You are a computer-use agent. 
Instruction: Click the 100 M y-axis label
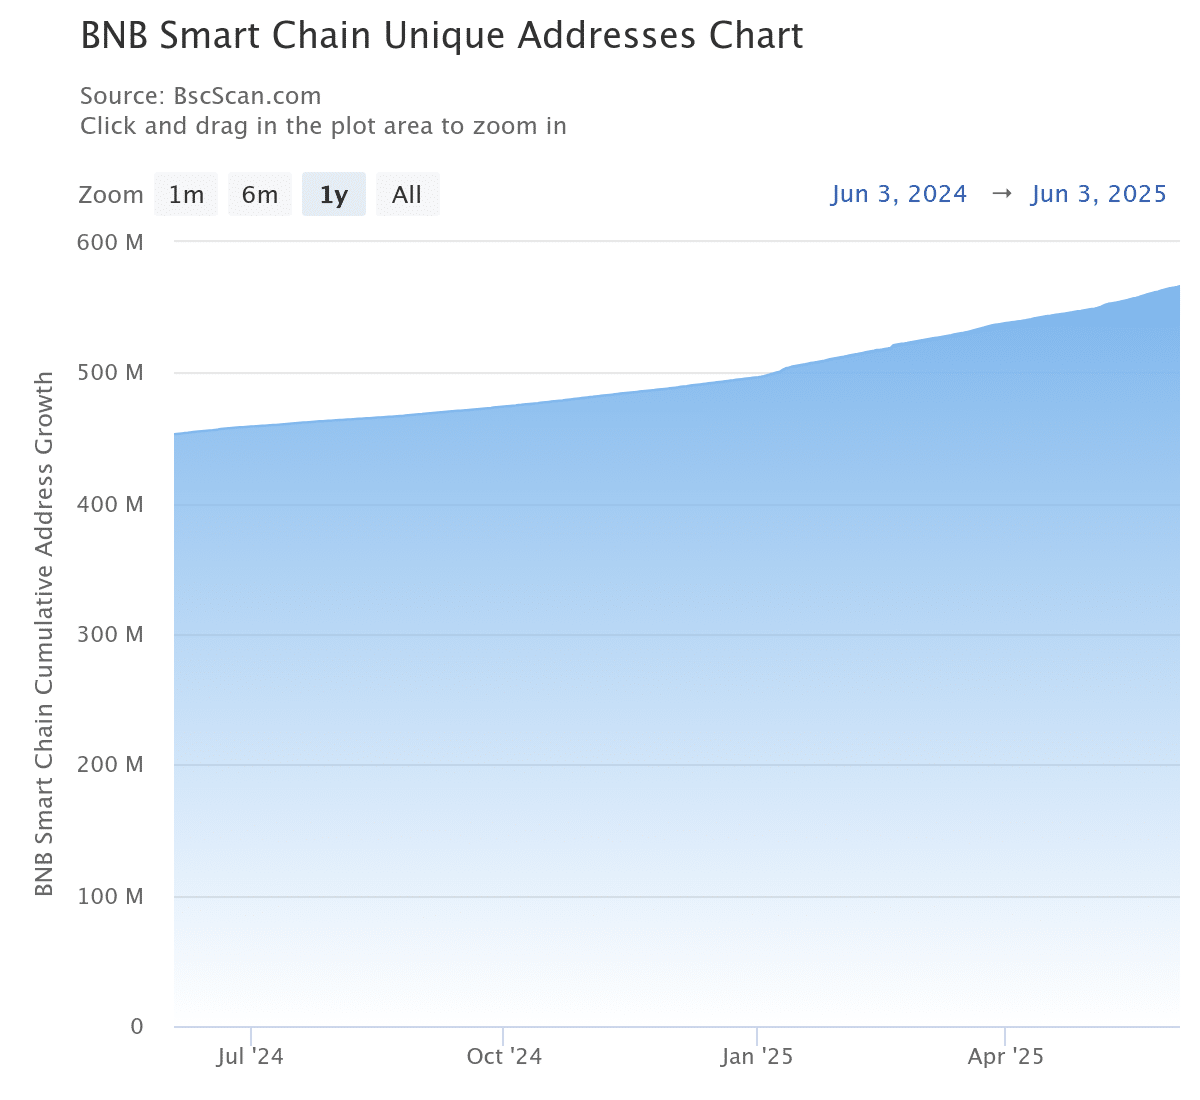click(110, 896)
